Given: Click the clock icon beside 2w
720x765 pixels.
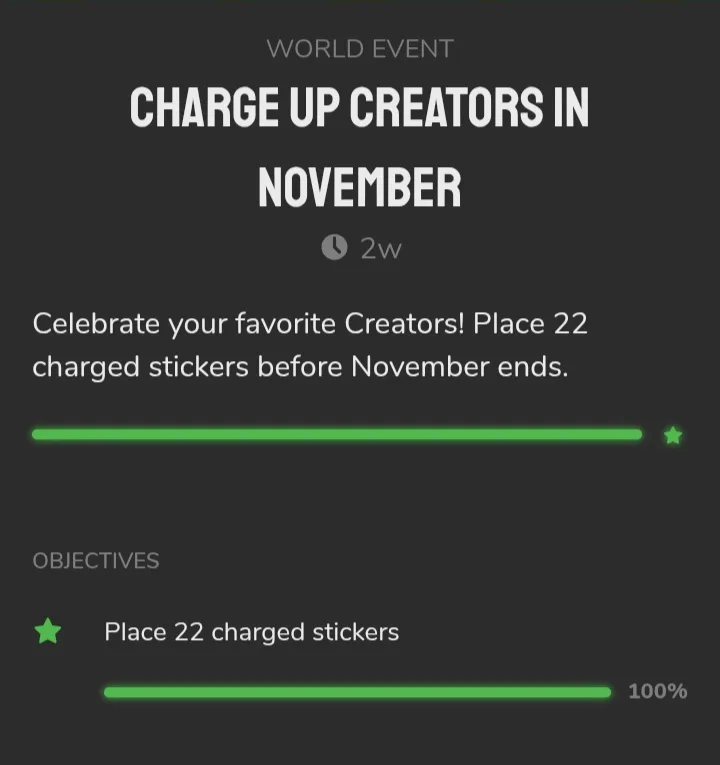Looking at the screenshot, I should [x=334, y=248].
